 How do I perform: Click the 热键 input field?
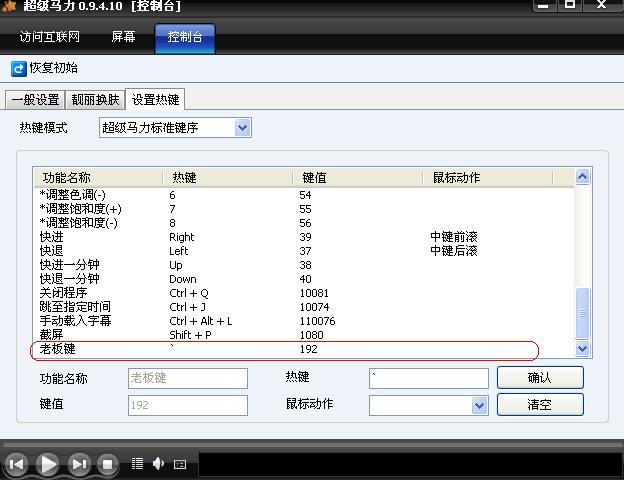tap(429, 378)
